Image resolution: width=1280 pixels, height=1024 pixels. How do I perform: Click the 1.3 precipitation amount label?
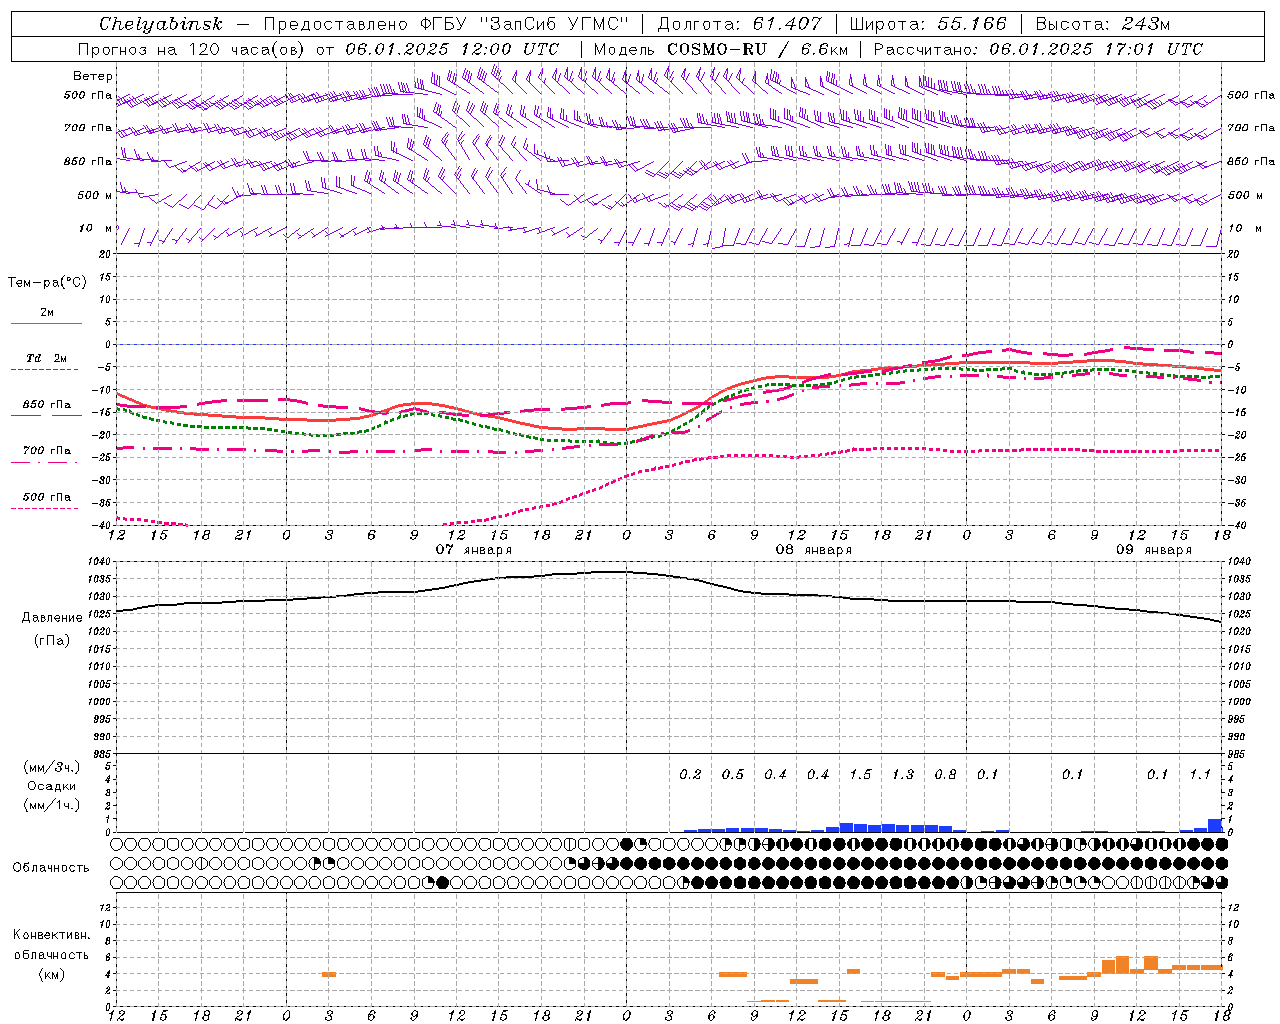click(x=903, y=774)
